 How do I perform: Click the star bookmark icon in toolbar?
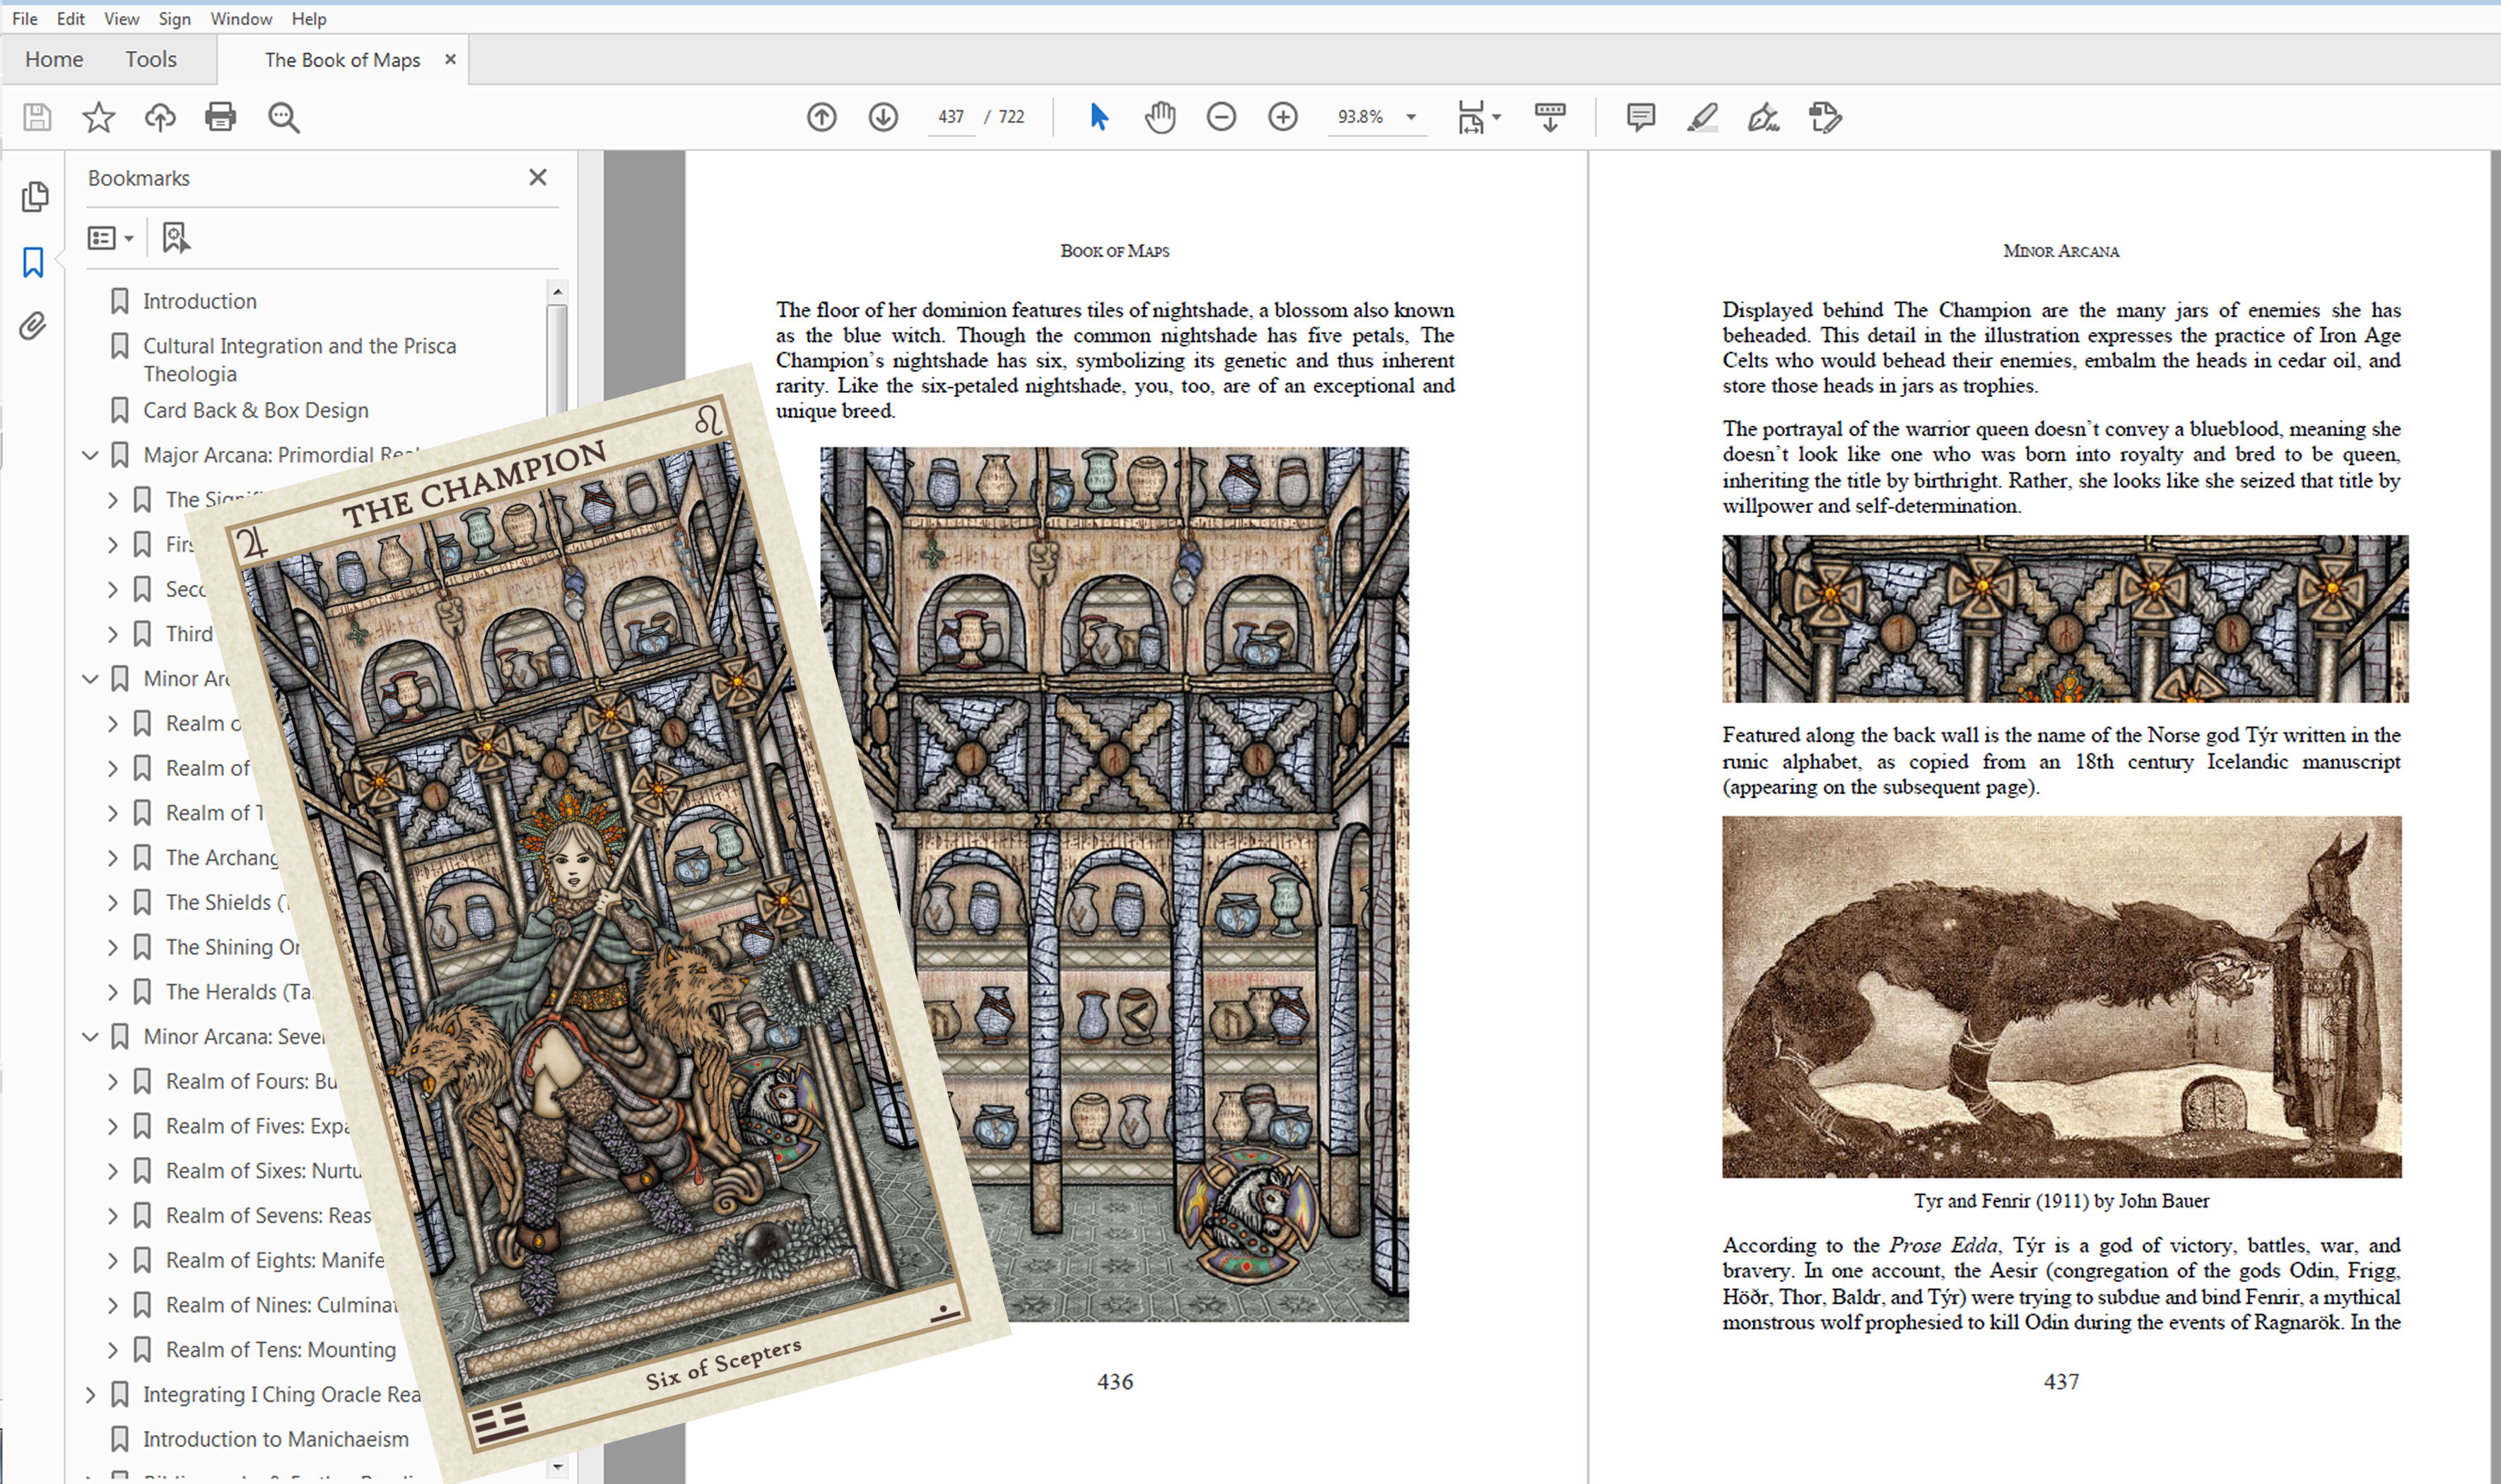tap(98, 117)
